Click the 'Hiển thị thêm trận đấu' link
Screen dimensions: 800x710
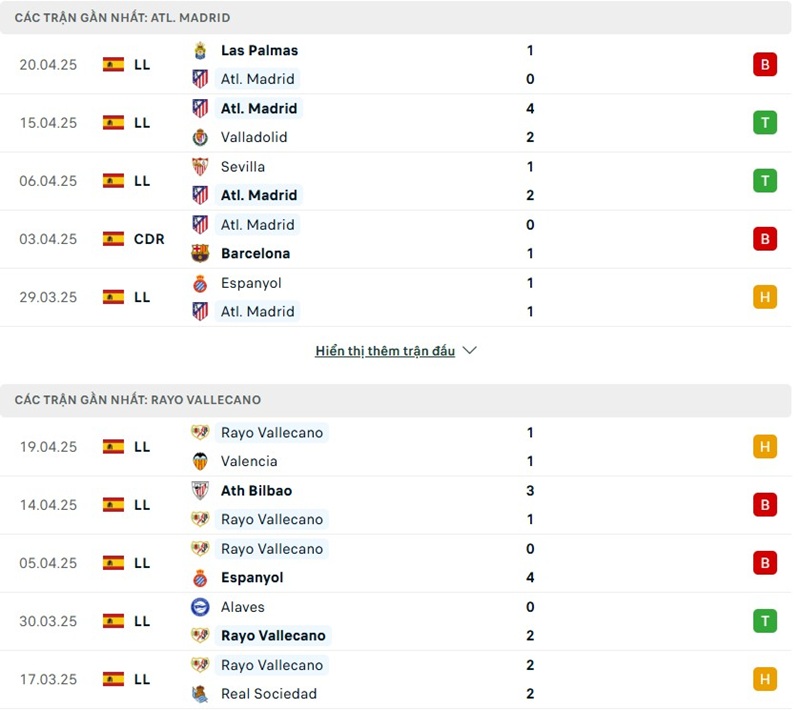pos(385,351)
